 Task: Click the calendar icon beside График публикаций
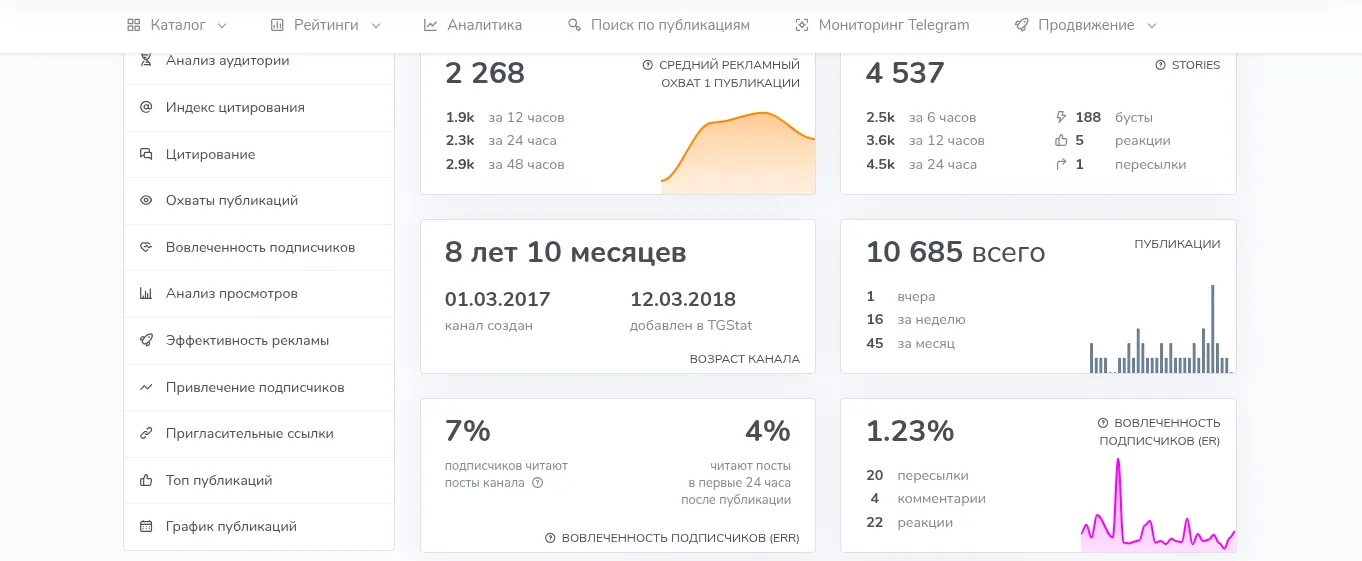click(x=146, y=526)
